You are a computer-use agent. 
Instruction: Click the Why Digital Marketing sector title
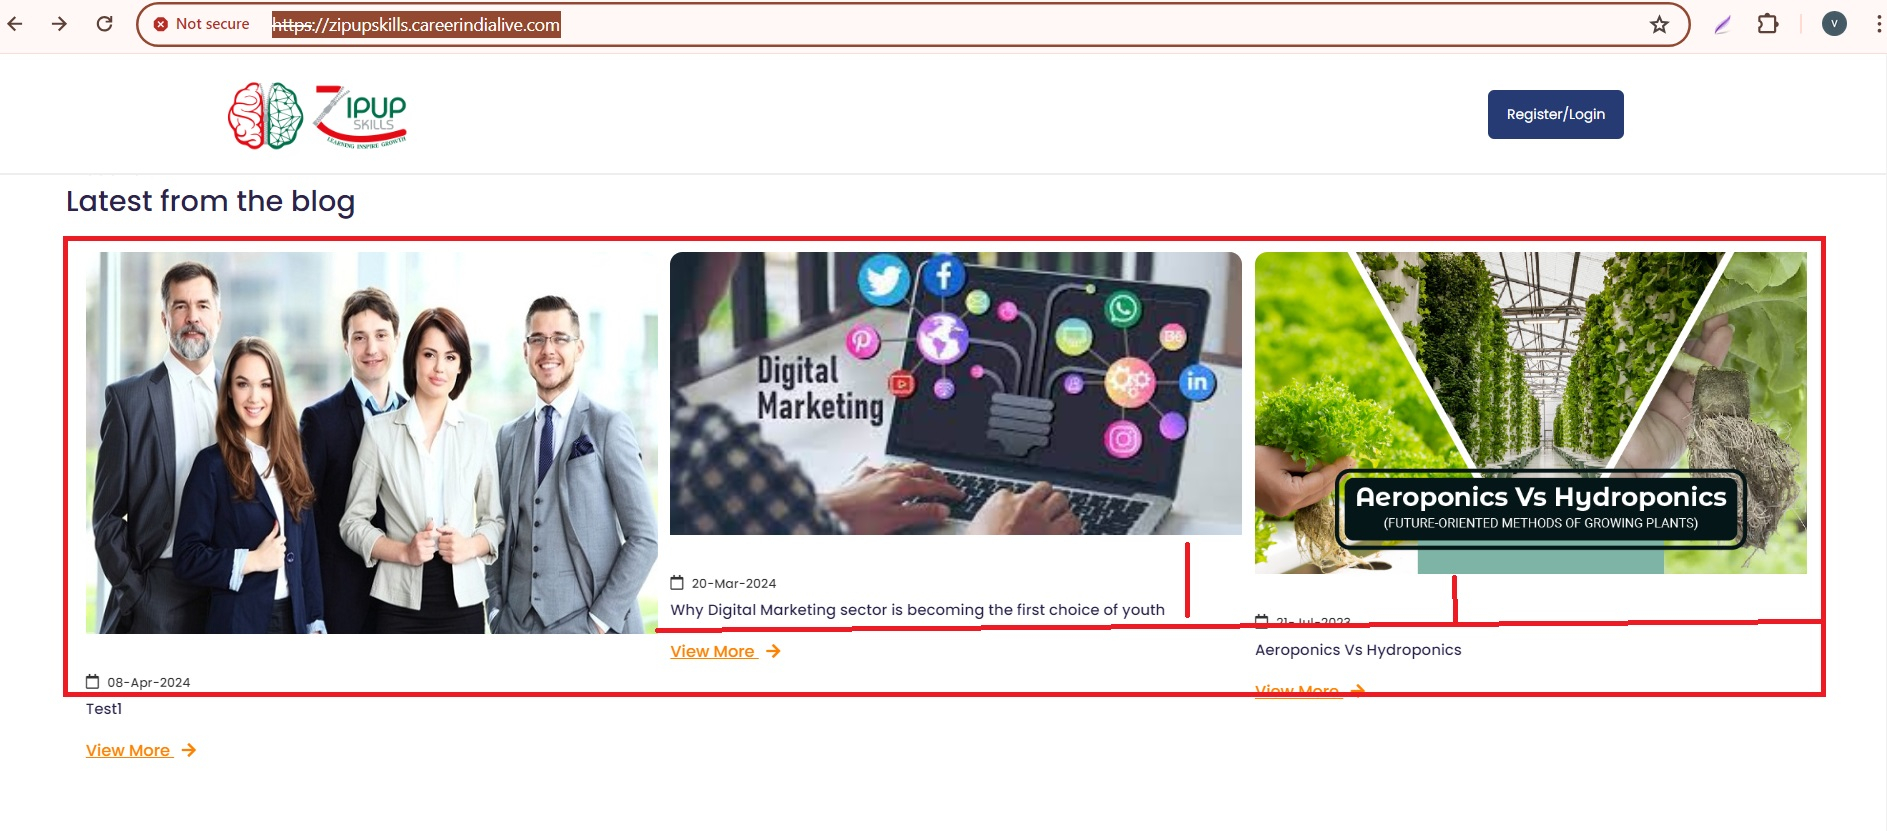pyautogui.click(x=917, y=610)
